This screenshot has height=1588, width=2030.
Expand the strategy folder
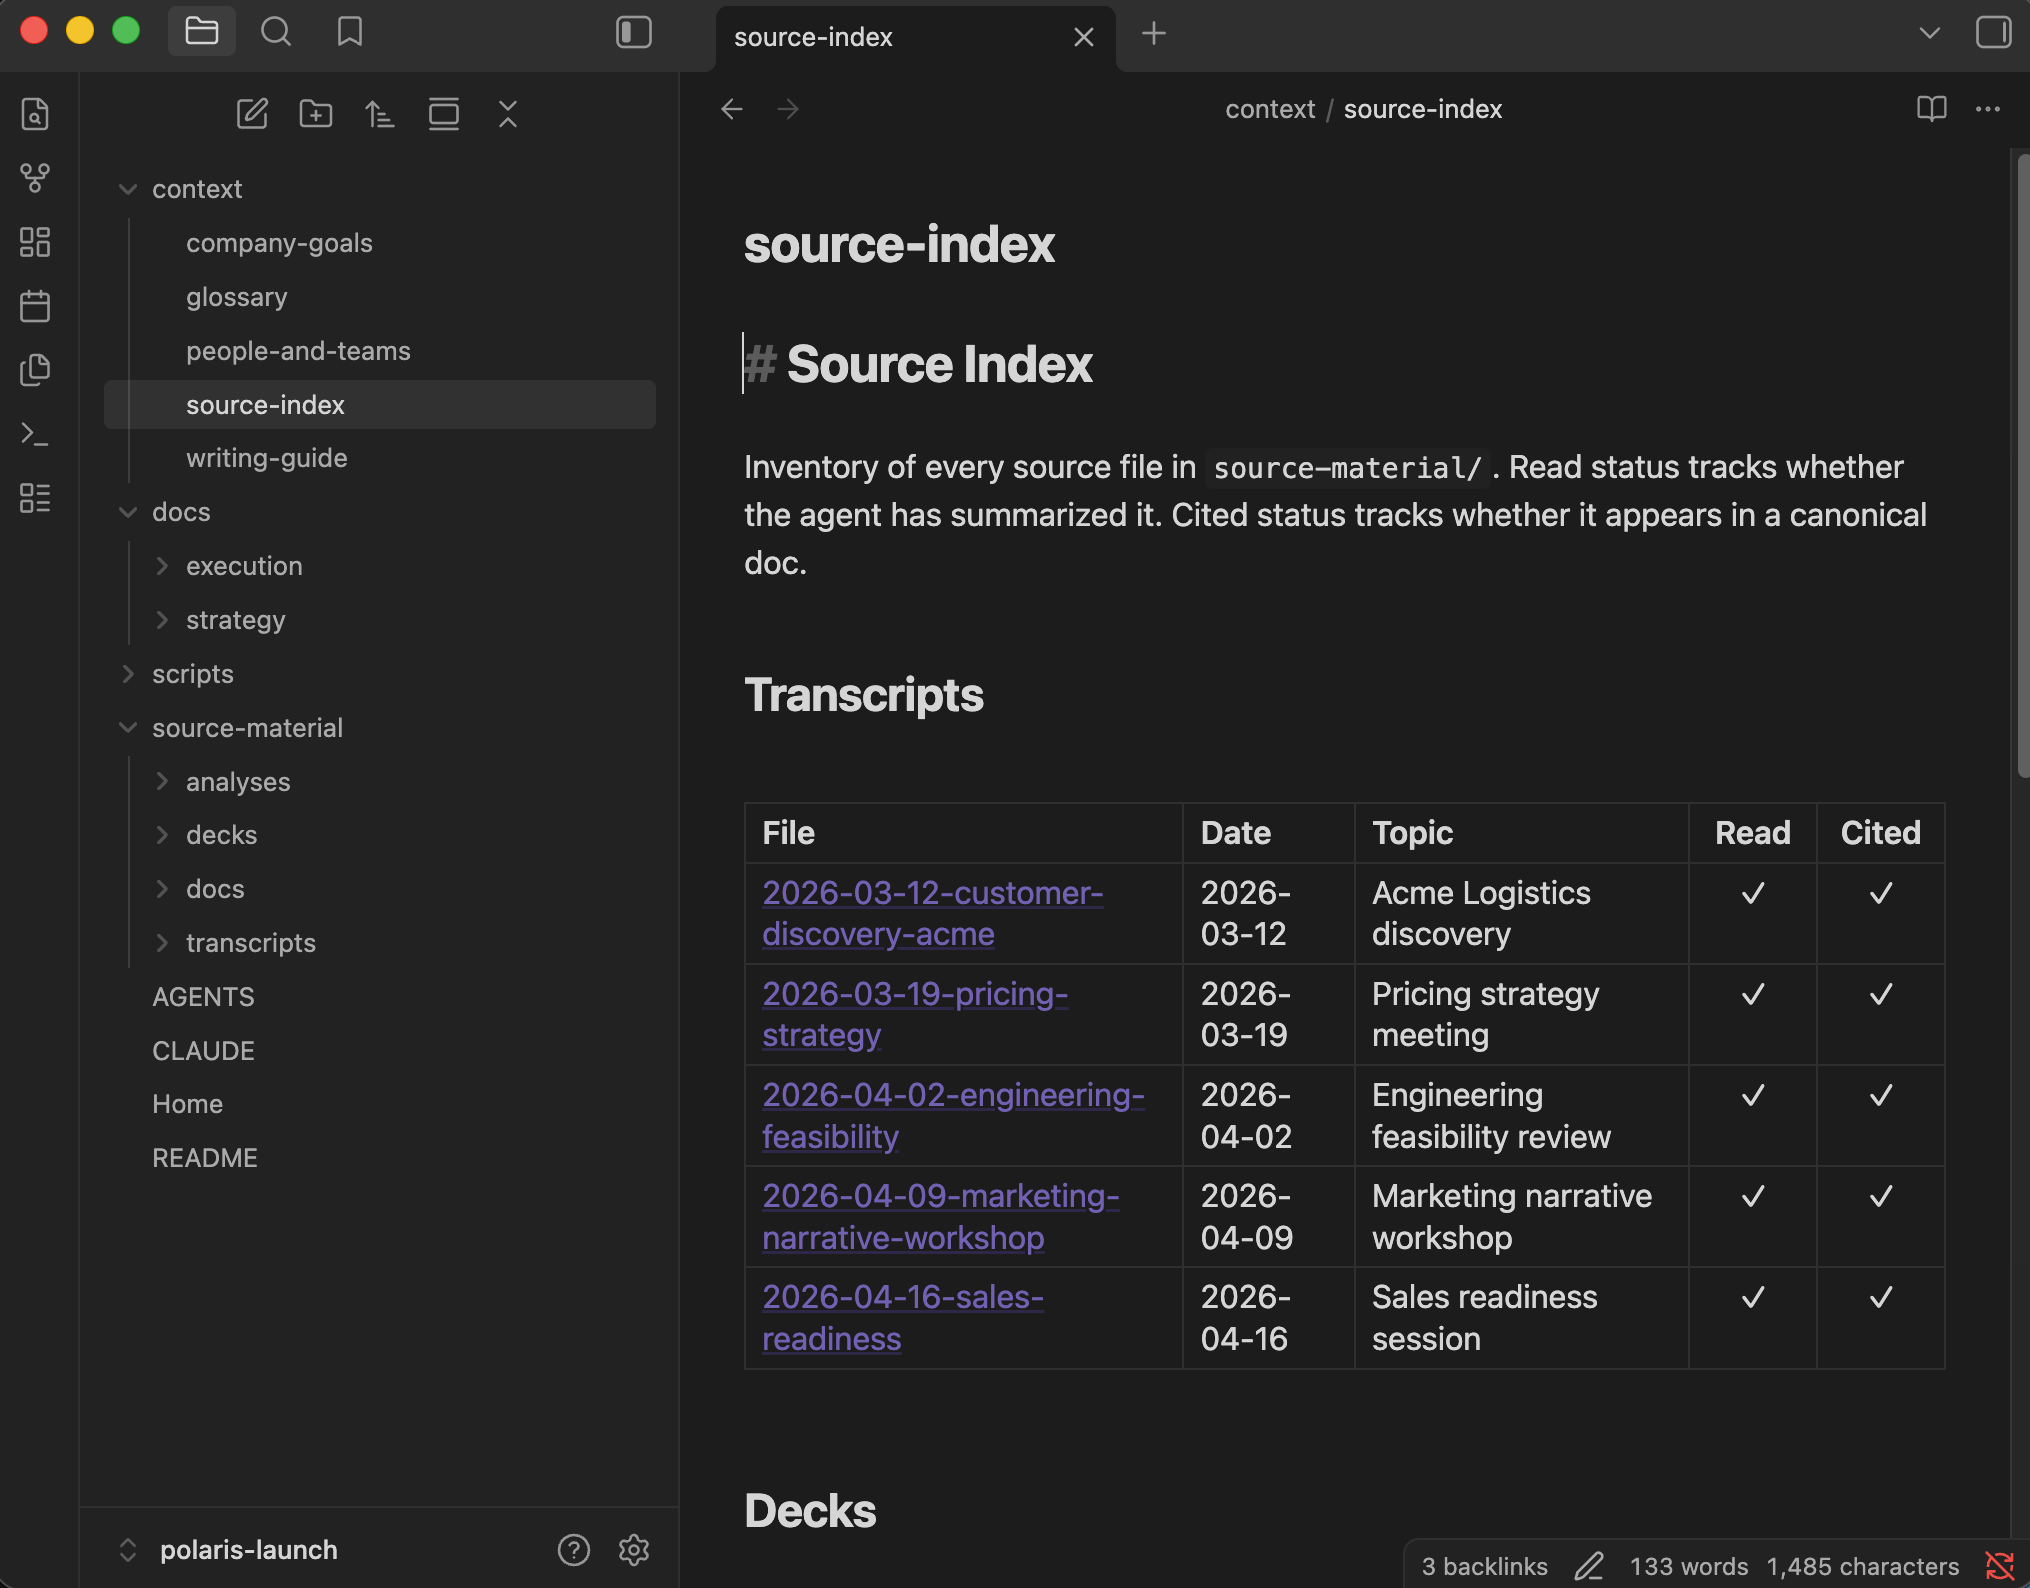point(380,620)
